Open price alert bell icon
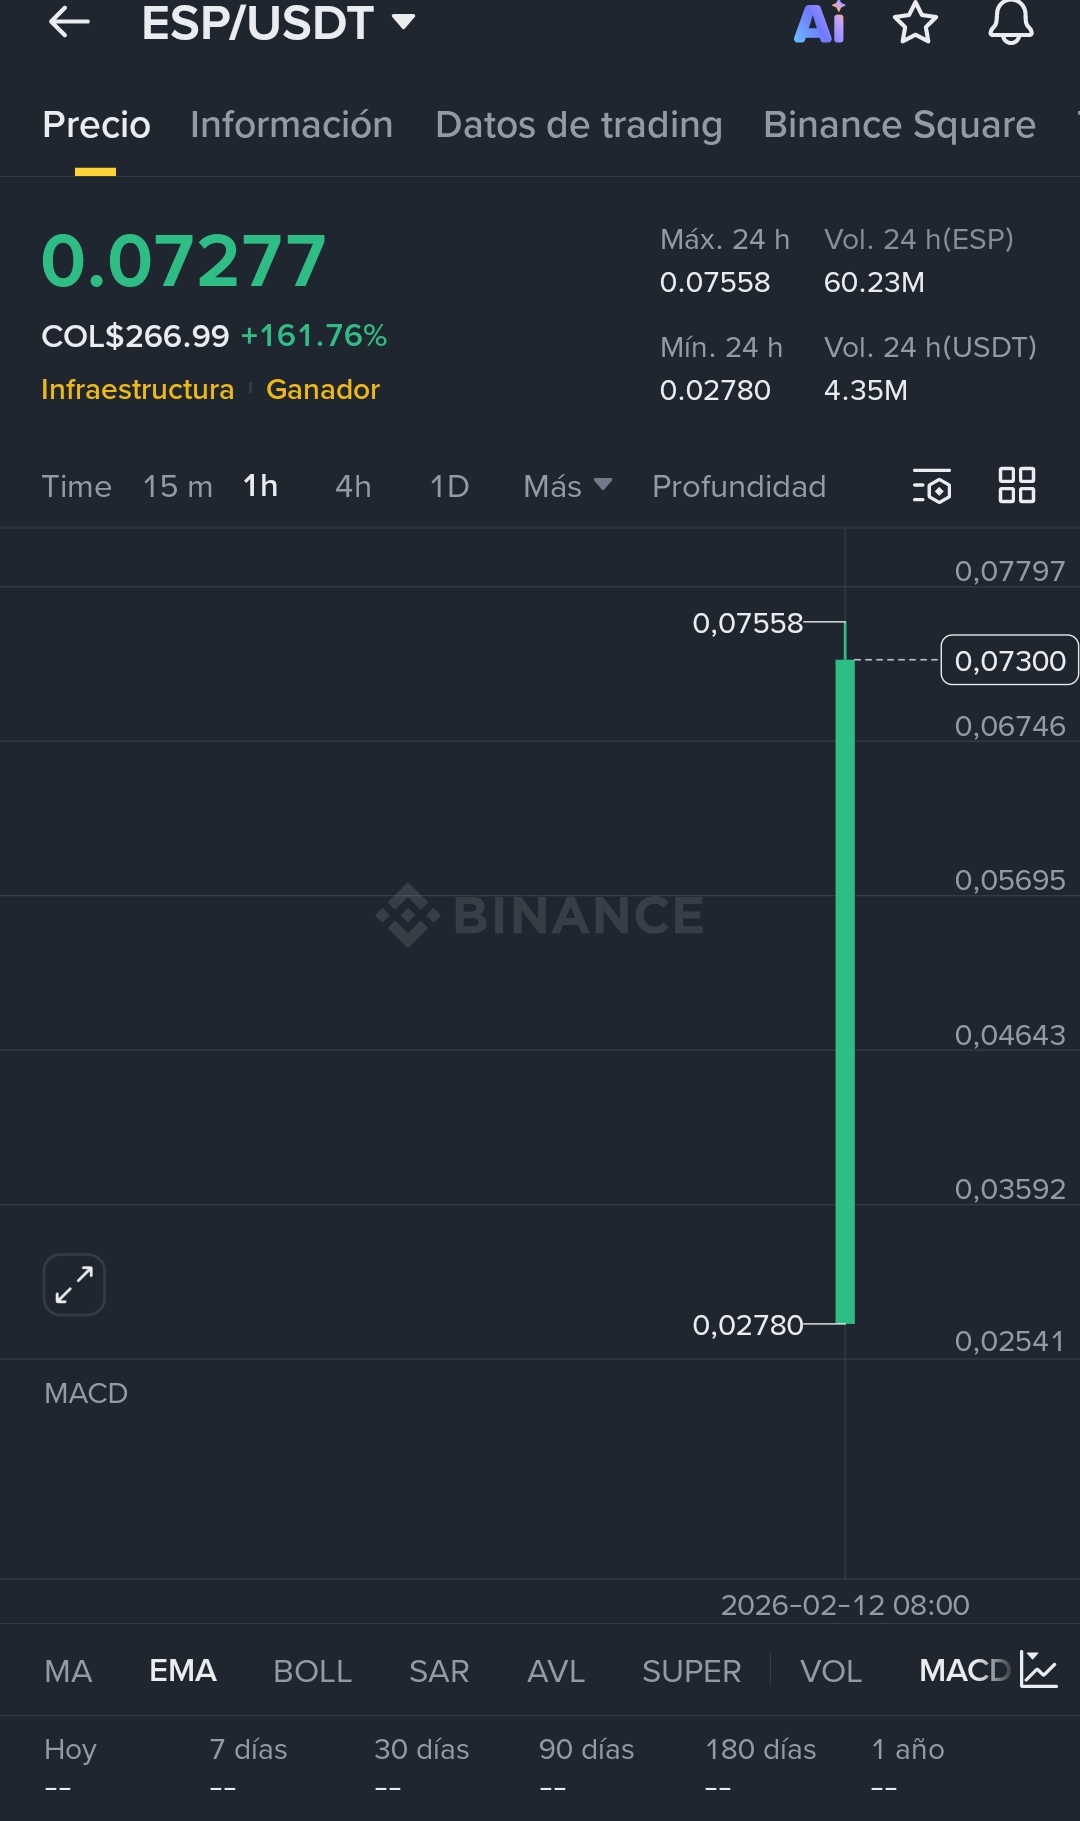The image size is (1080, 1821). [1011, 22]
